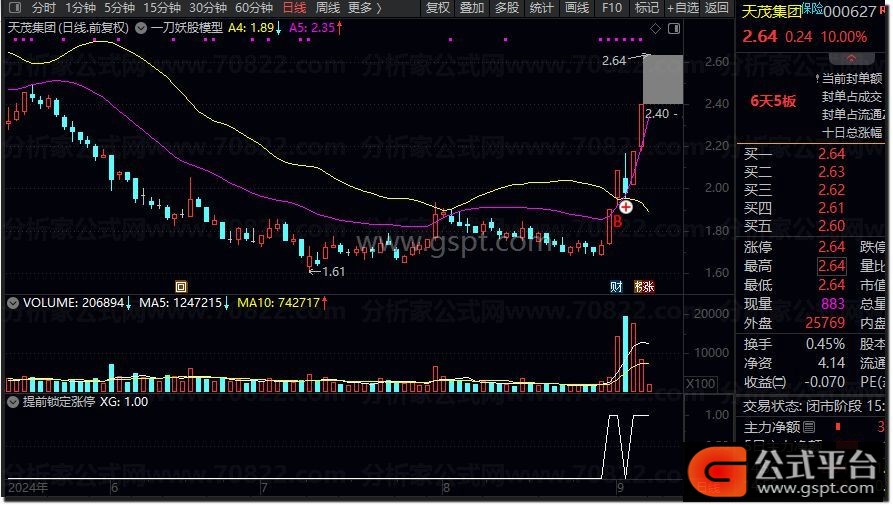Select the 15分钟 period
The image size is (893, 505).
point(162,8)
